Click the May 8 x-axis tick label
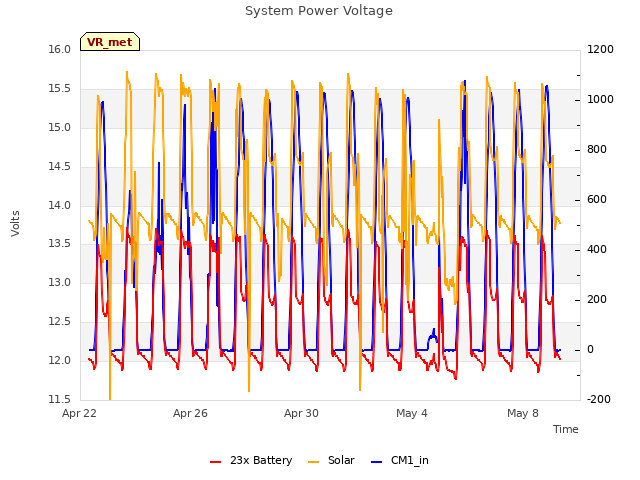Viewport: 640px width, 480px height. click(523, 413)
